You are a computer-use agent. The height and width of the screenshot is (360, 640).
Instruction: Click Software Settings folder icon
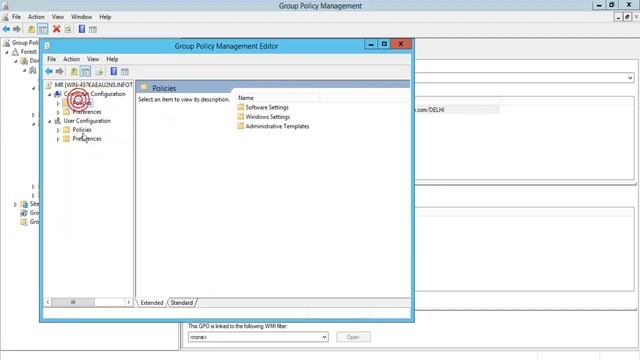click(241, 107)
